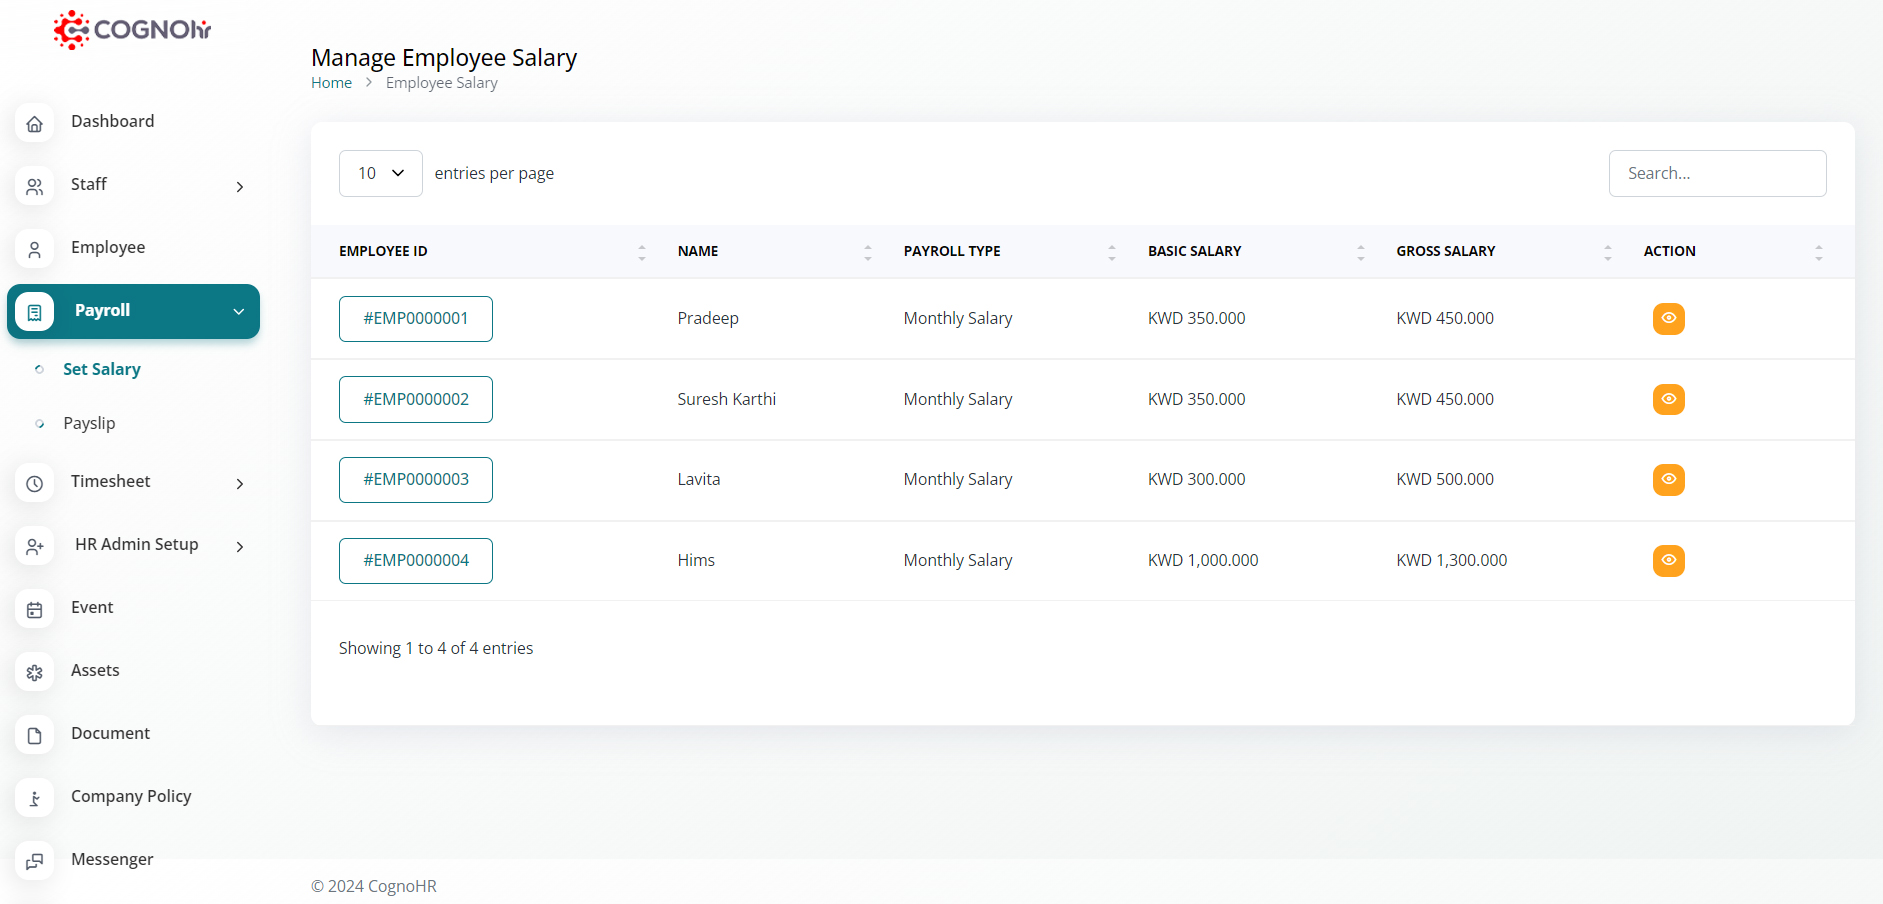1883x904 pixels.
Task: Click the Document file icon
Action: (35, 735)
